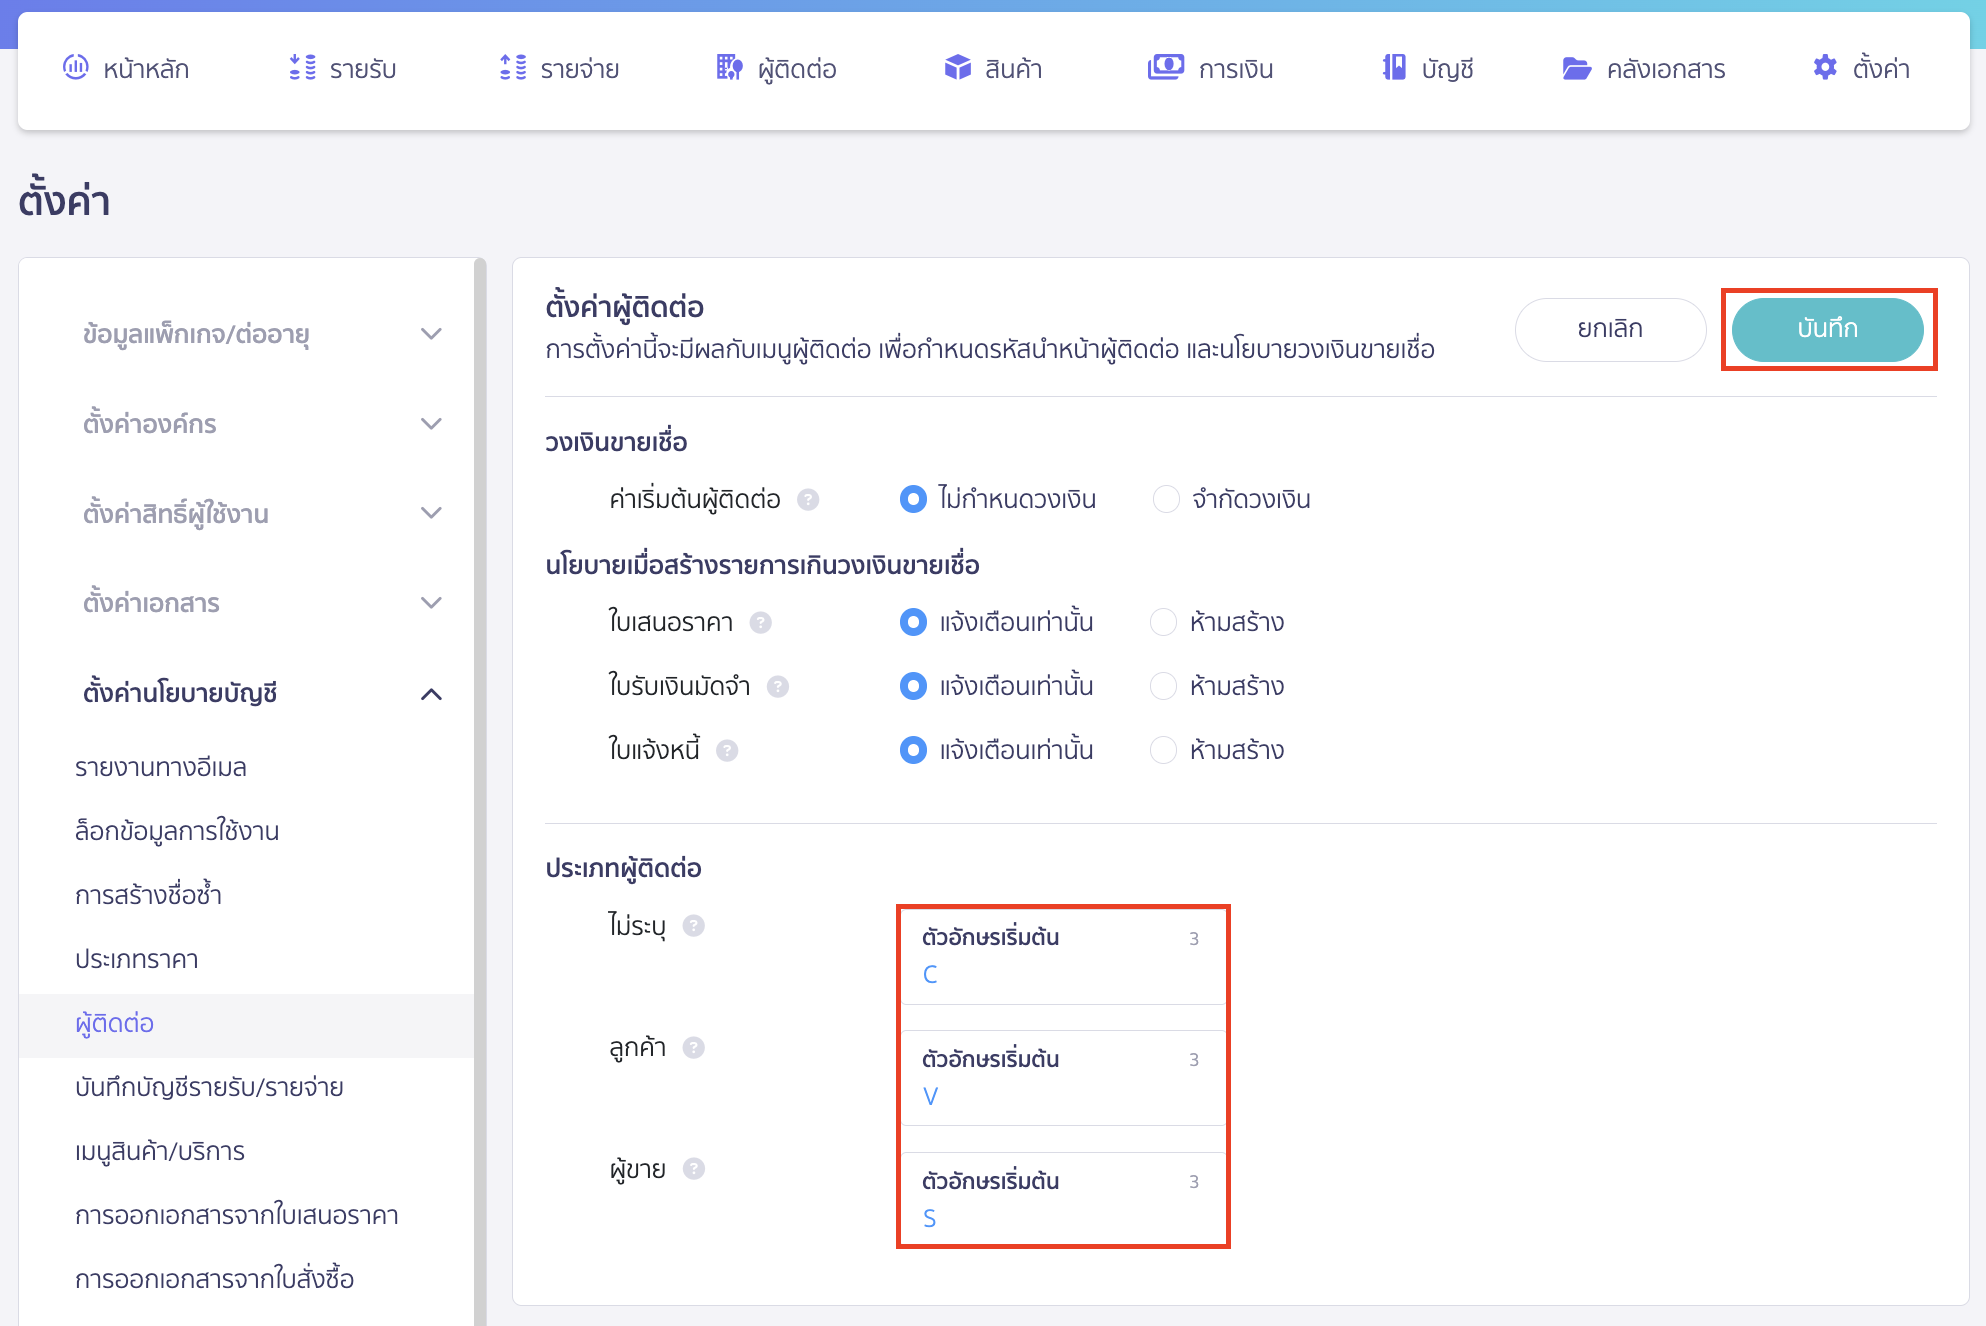Open the สินค้า products cube icon
This screenshot has height=1326, width=1986.
pyautogui.click(x=957, y=68)
